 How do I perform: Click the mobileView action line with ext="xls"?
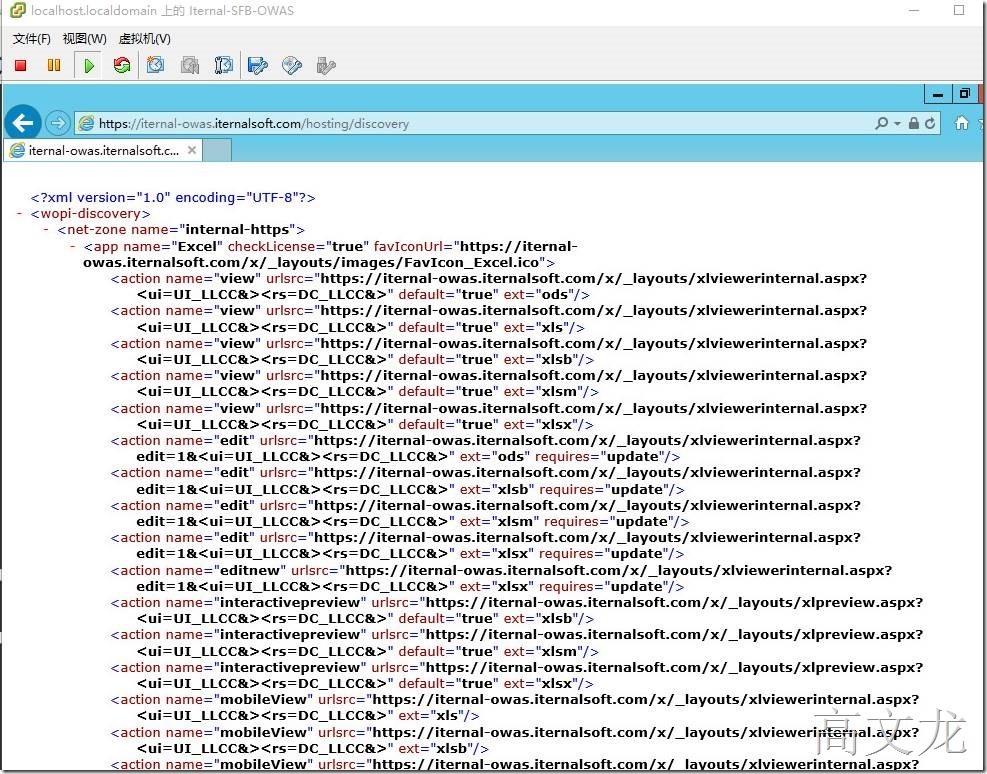click(x=515, y=708)
